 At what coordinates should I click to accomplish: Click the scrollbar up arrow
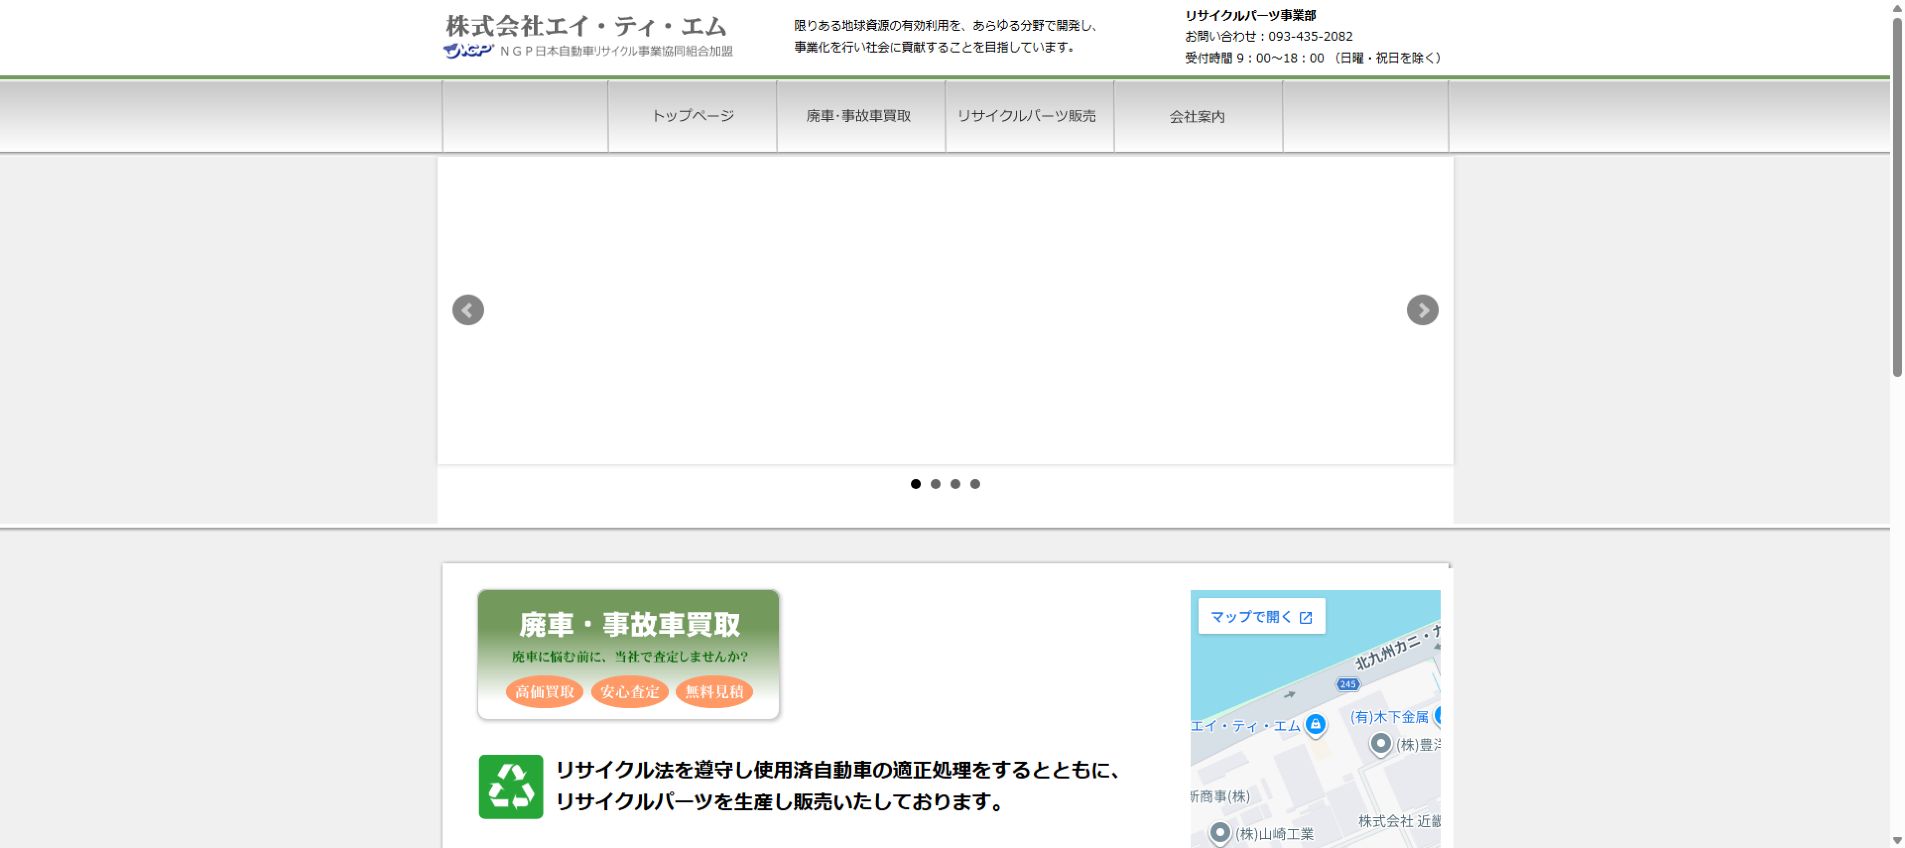point(1897,8)
